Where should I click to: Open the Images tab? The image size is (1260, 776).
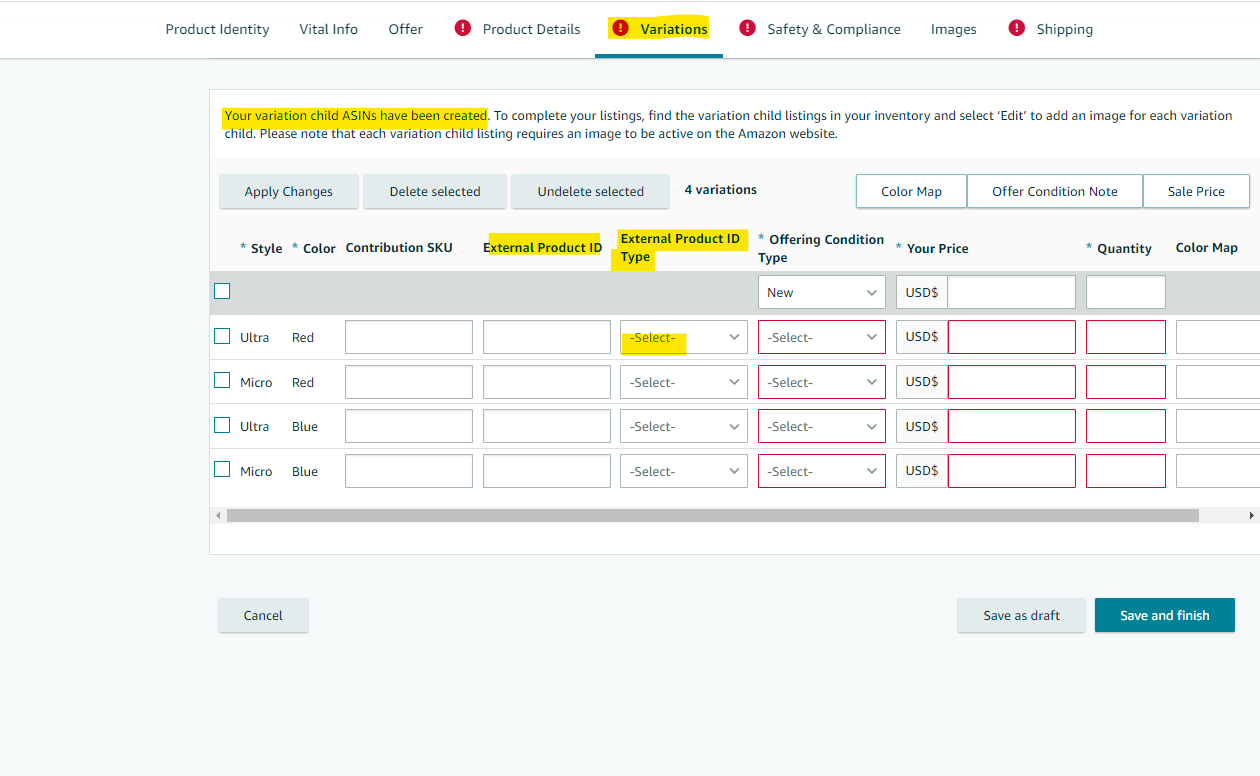tap(953, 29)
